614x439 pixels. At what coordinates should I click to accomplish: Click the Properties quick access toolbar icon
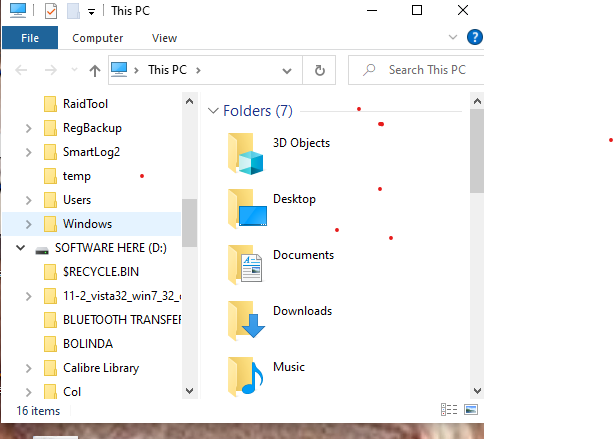pyautogui.click(x=51, y=11)
